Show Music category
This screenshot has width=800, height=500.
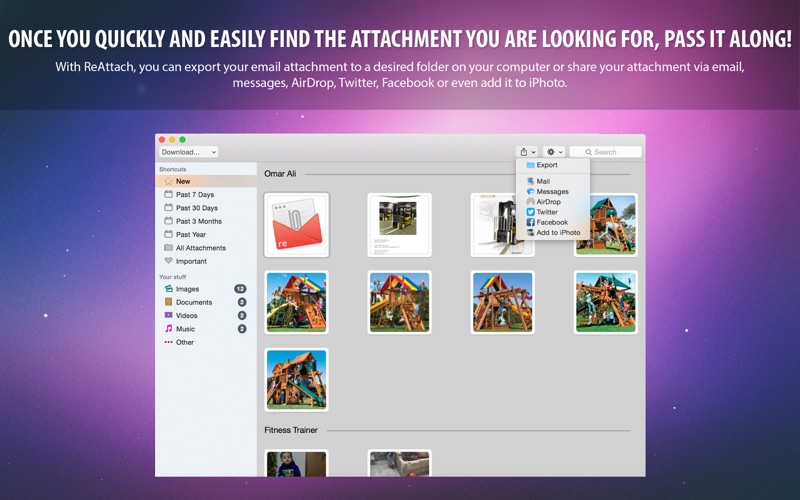pyautogui.click(x=206, y=329)
